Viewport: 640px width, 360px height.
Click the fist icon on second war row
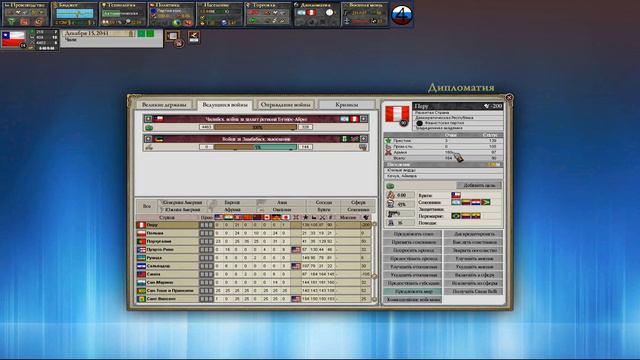tap(149, 147)
